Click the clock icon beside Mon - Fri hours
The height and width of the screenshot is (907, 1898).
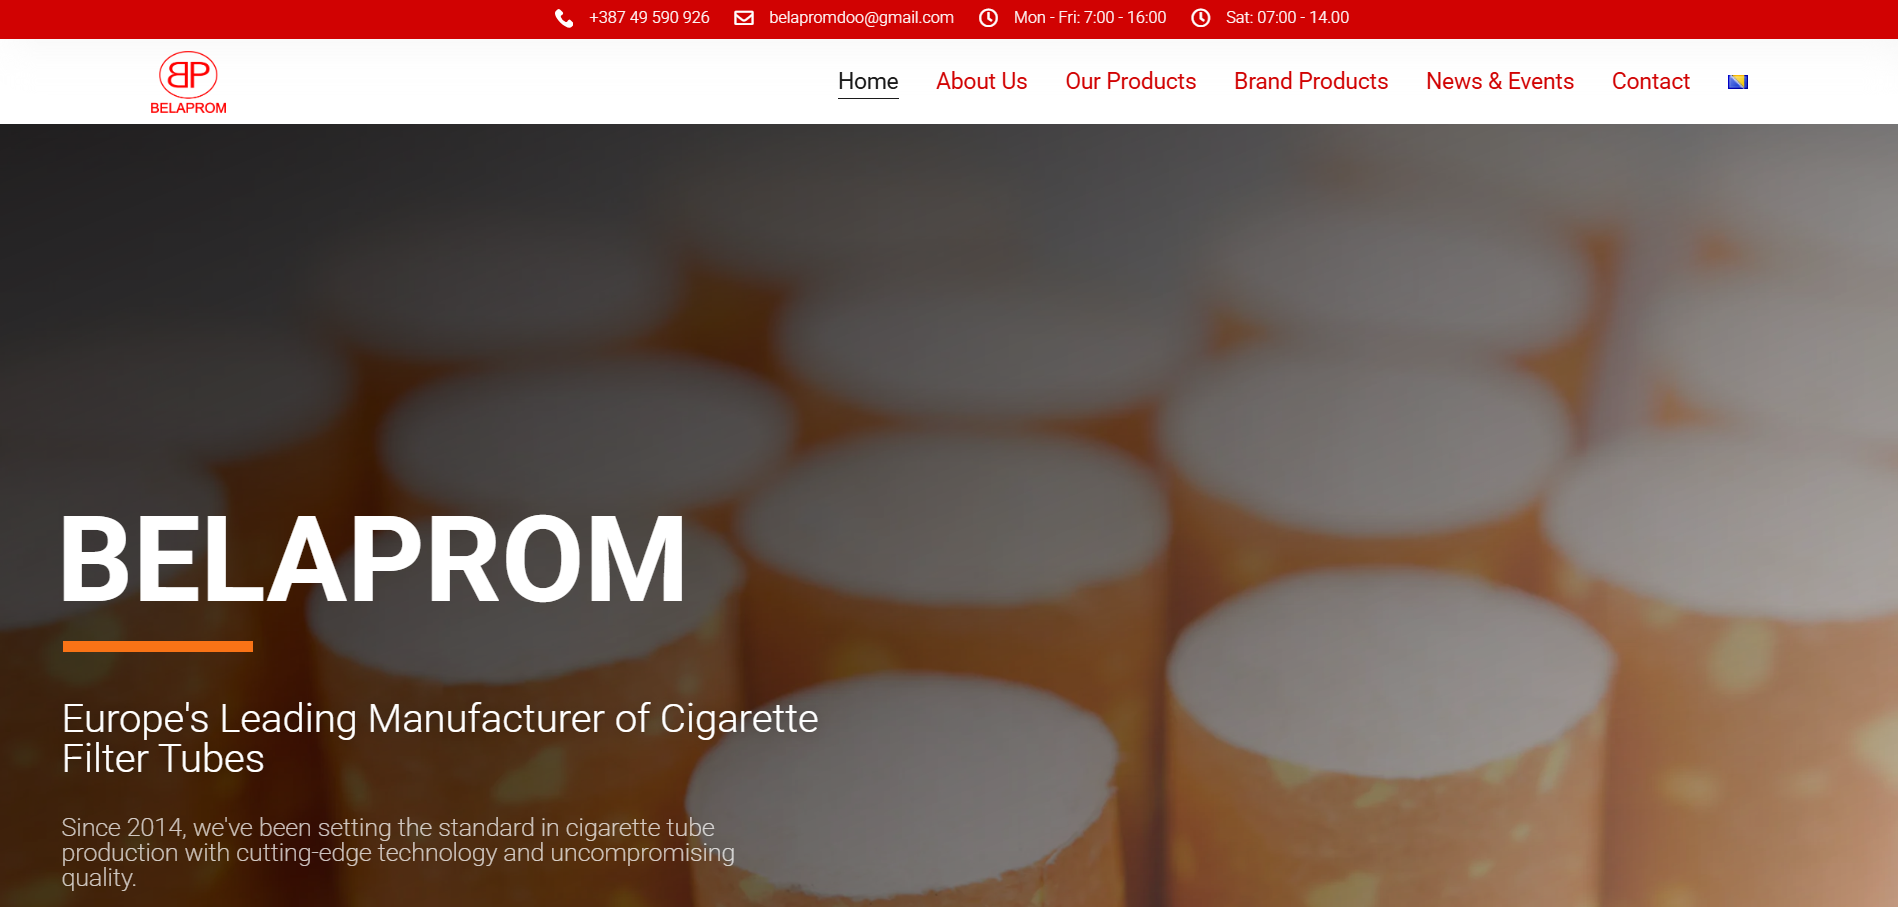pos(988,18)
